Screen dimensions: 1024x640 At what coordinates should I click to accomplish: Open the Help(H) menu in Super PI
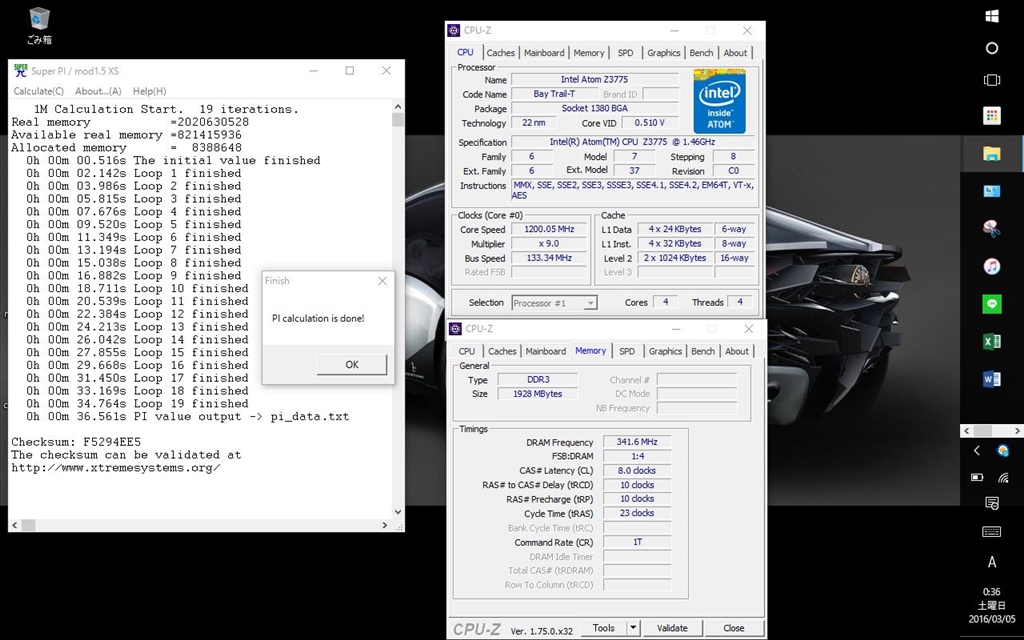tap(150, 91)
